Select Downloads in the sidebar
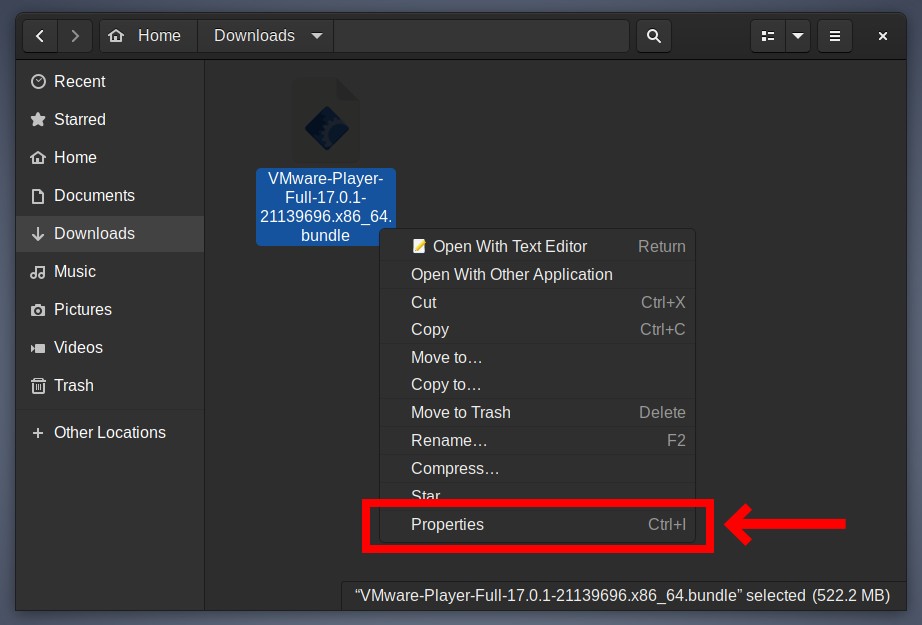Screen dimensions: 922x625 point(110,233)
